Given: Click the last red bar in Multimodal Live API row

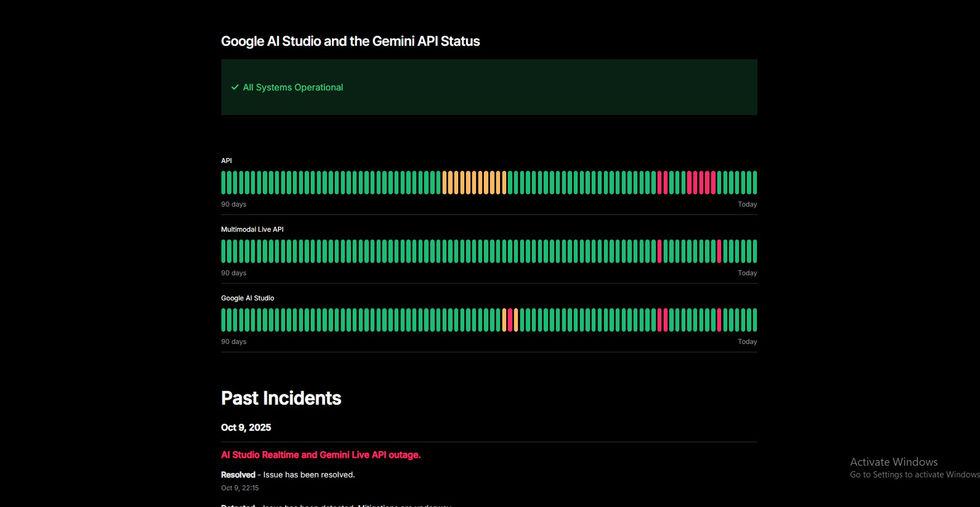Looking at the screenshot, I should tap(718, 251).
